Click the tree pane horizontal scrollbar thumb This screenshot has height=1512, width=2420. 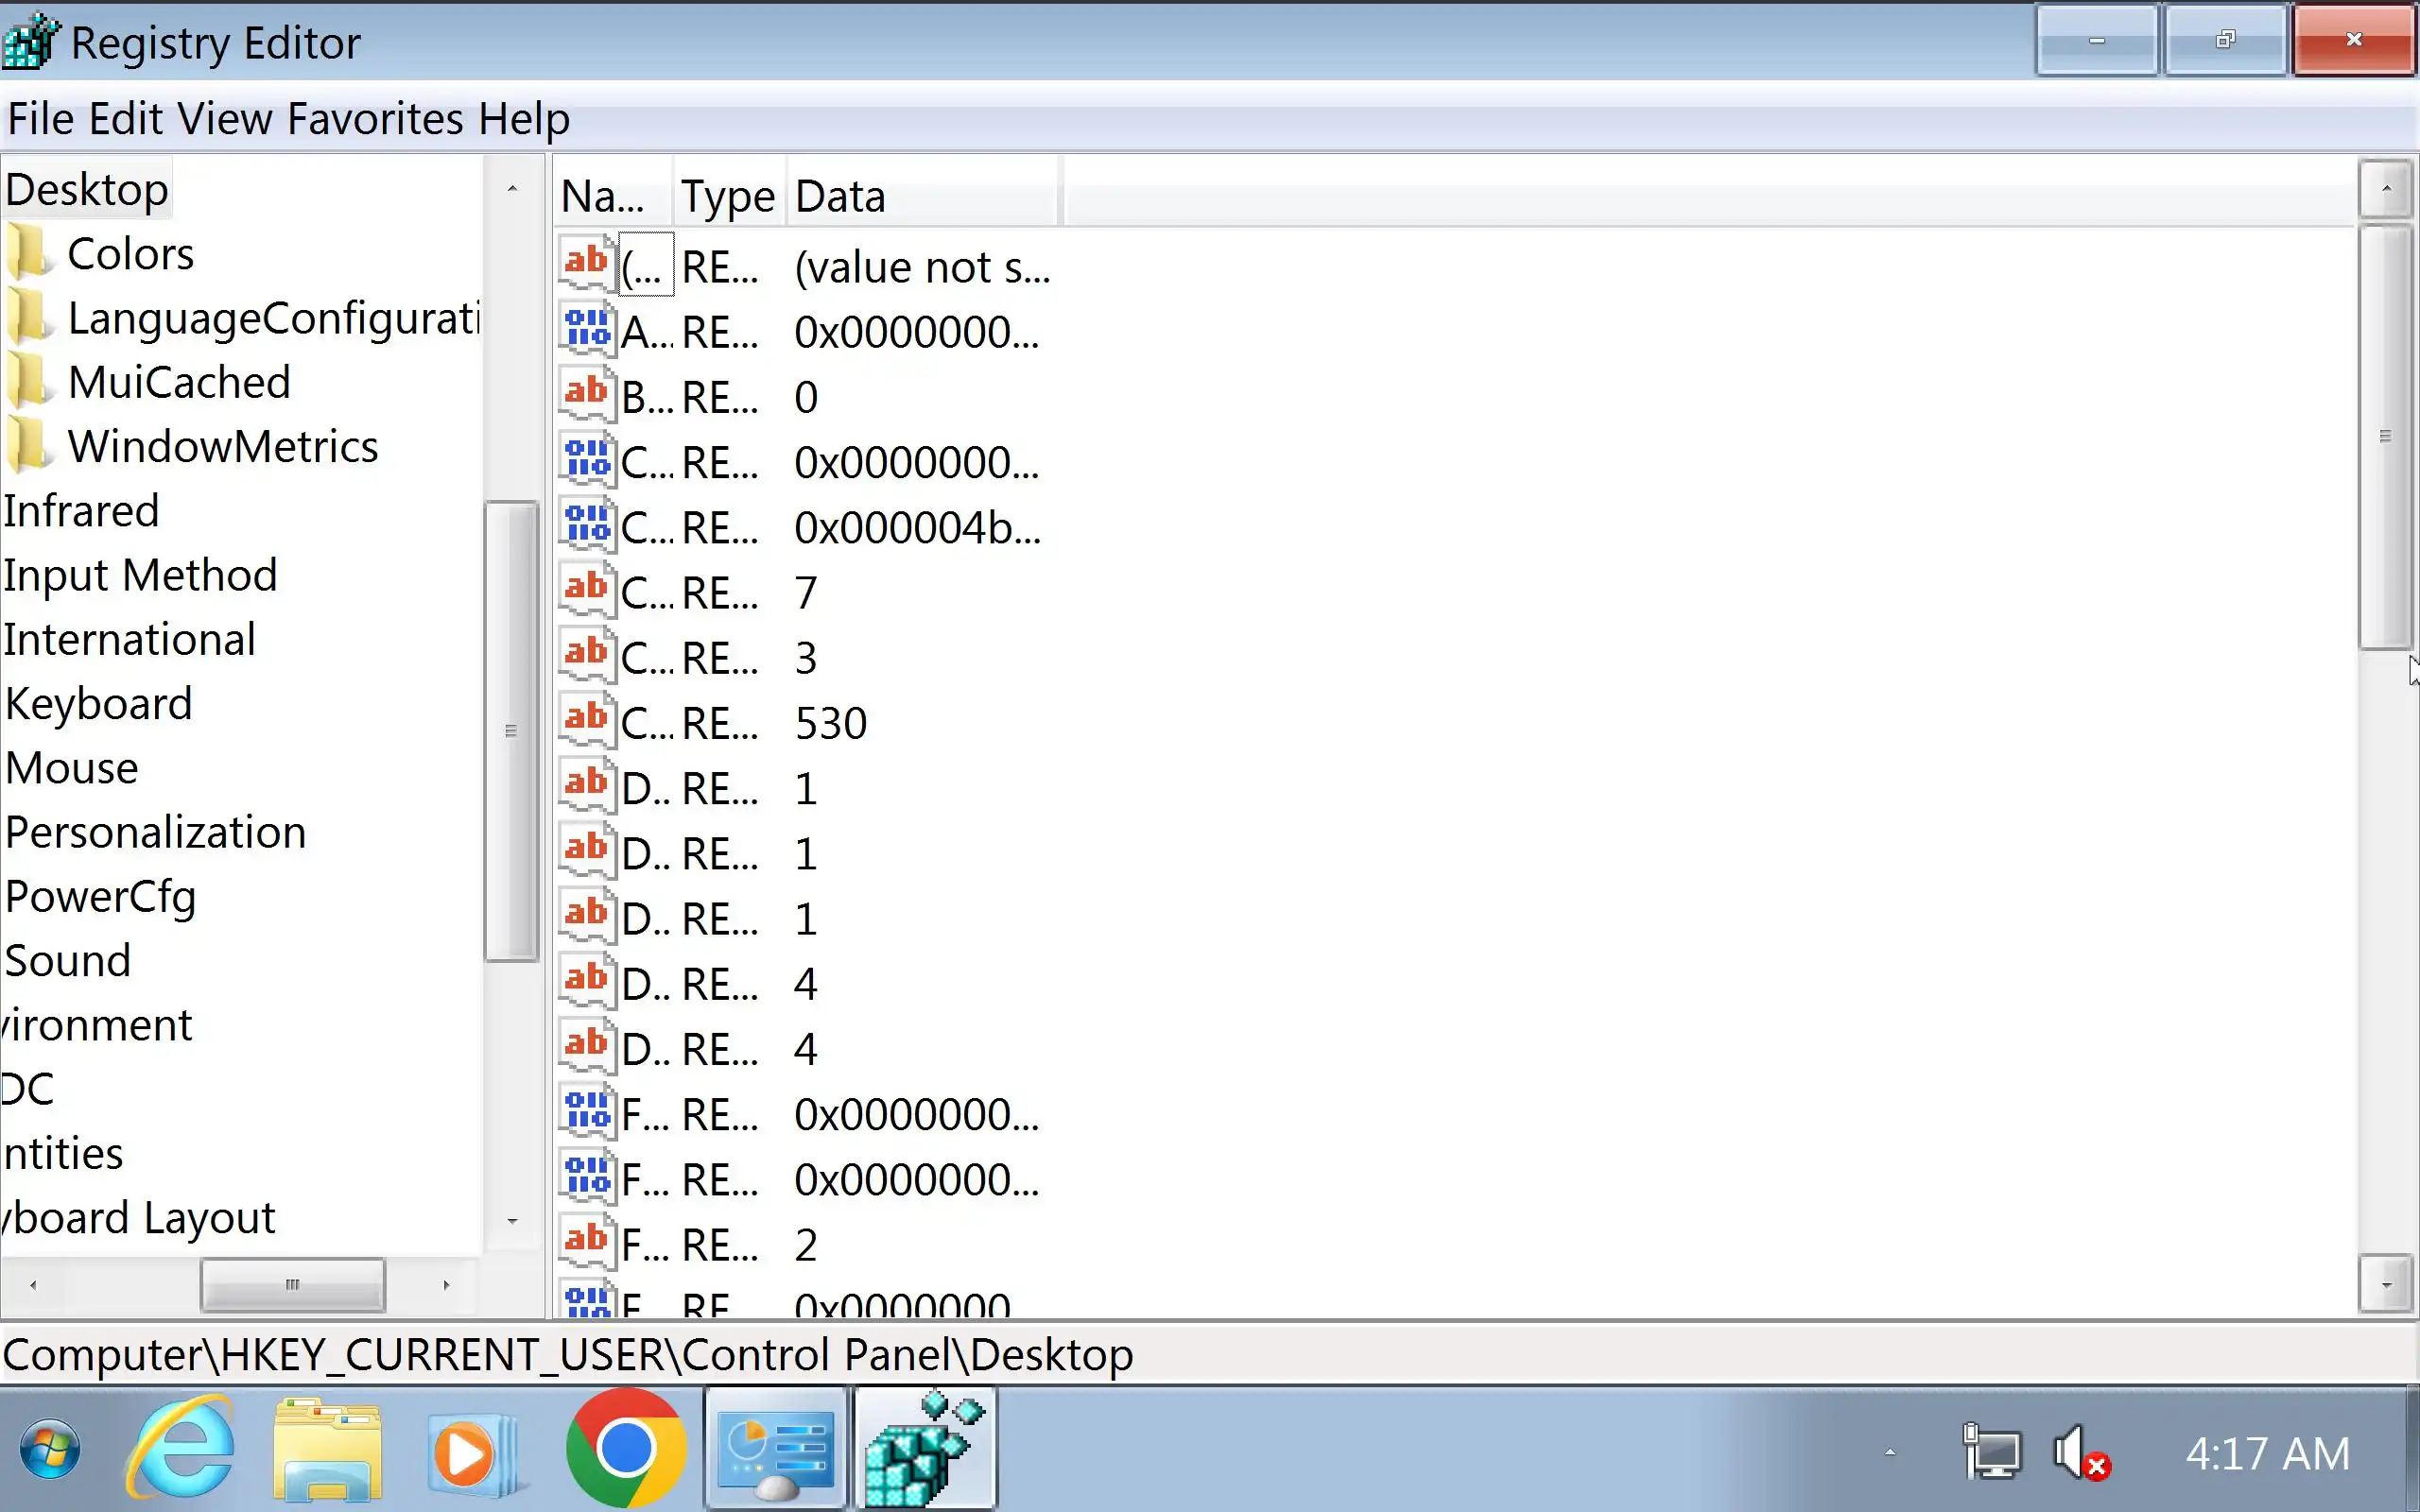(x=292, y=1284)
